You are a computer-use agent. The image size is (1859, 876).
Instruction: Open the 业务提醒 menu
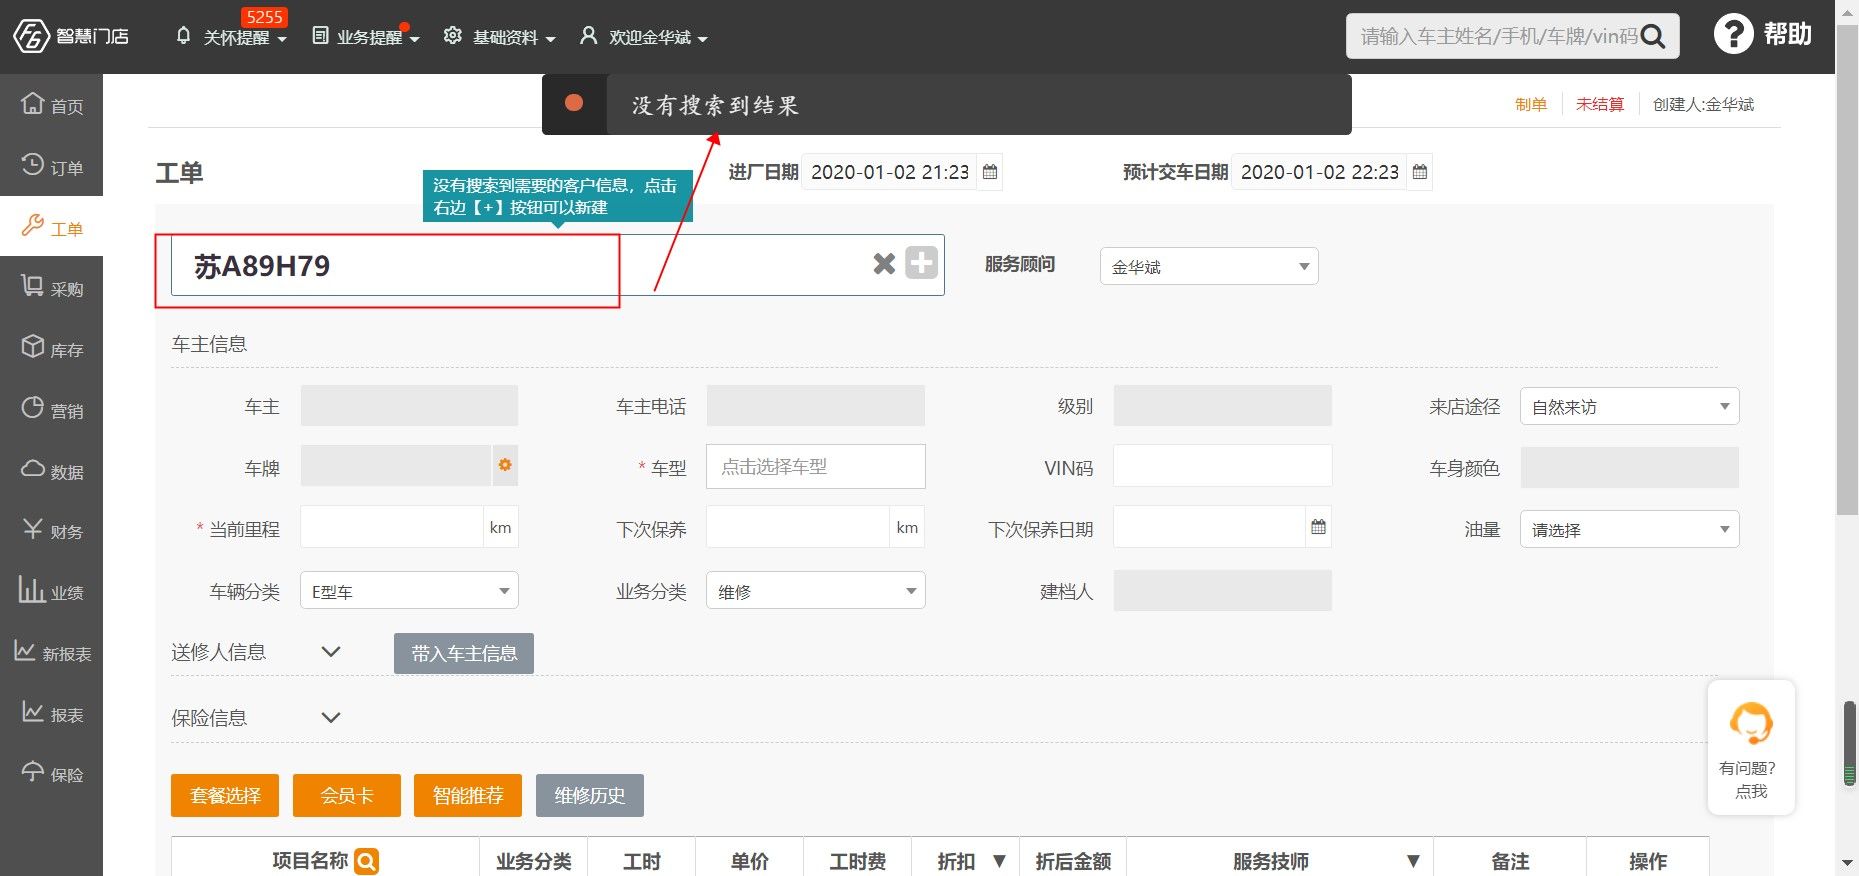click(366, 37)
